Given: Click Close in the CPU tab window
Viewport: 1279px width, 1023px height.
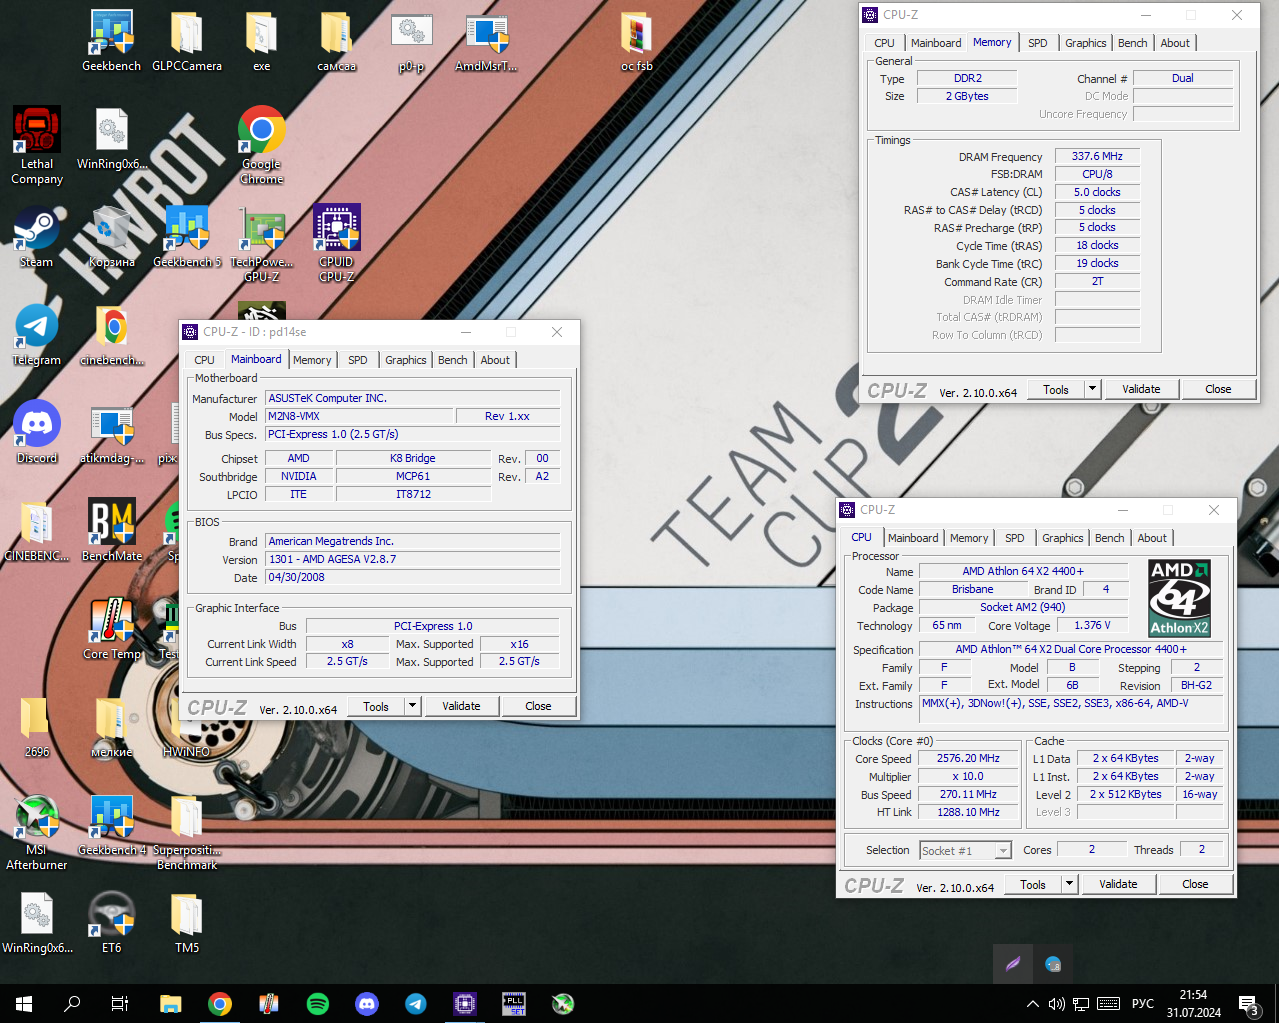Looking at the screenshot, I should pyautogui.click(x=1195, y=884).
